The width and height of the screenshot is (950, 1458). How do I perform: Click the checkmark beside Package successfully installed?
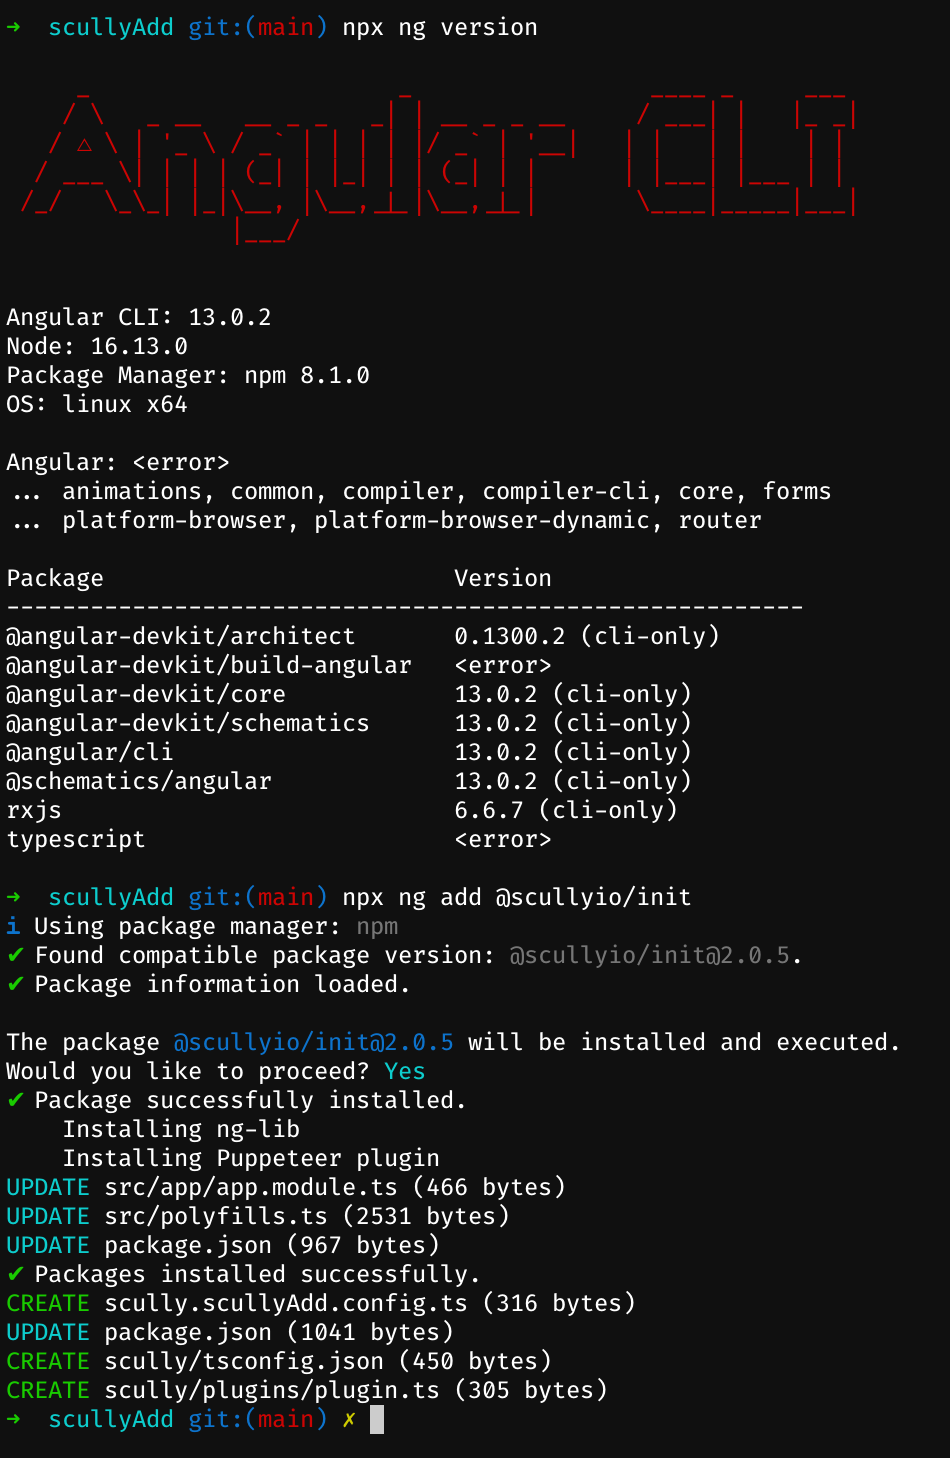click(x=15, y=1100)
